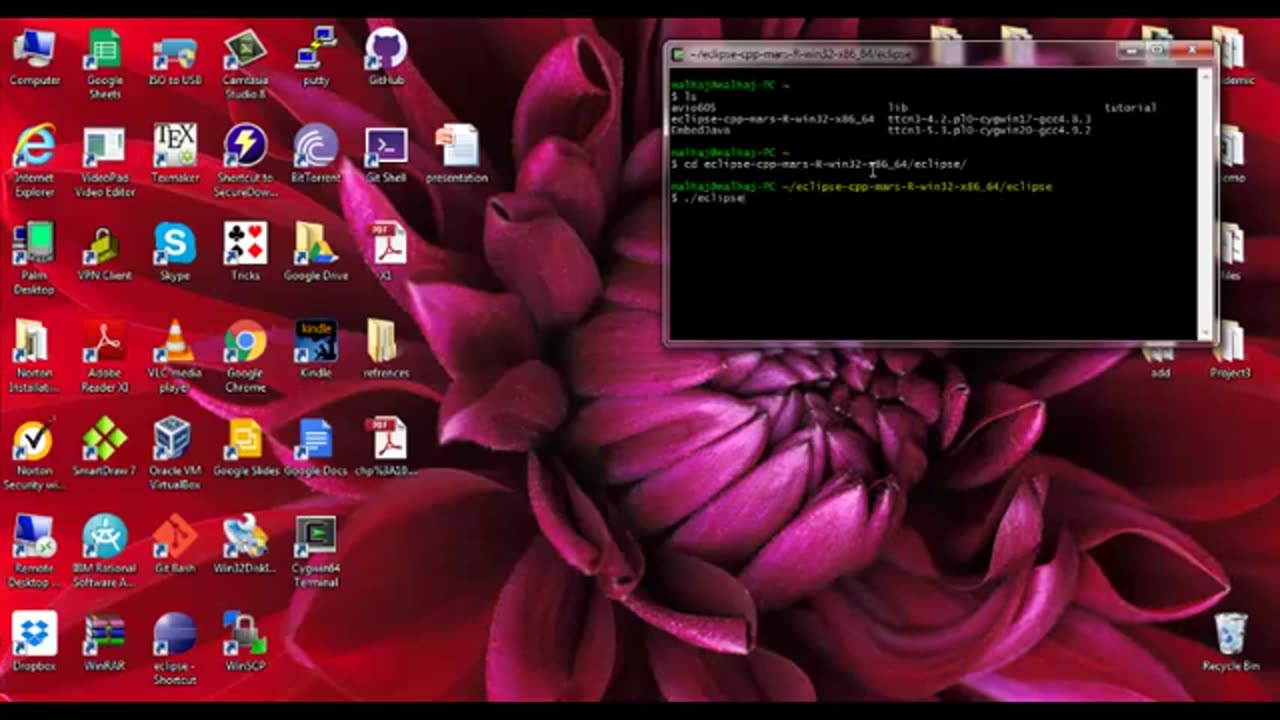Open the Google Docs icon

pyautogui.click(x=316, y=447)
